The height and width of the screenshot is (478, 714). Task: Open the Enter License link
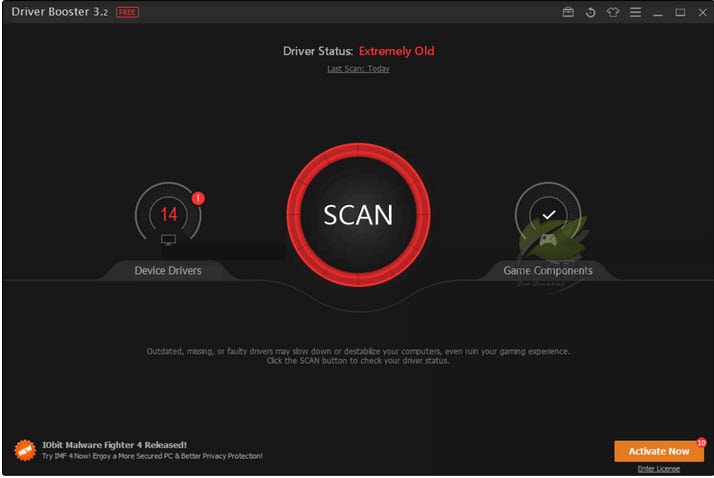point(659,469)
